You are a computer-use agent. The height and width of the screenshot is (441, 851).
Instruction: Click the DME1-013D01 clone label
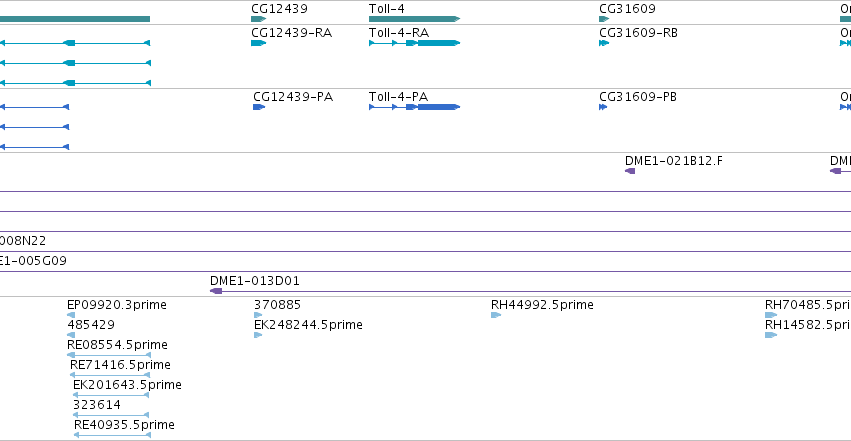click(255, 280)
